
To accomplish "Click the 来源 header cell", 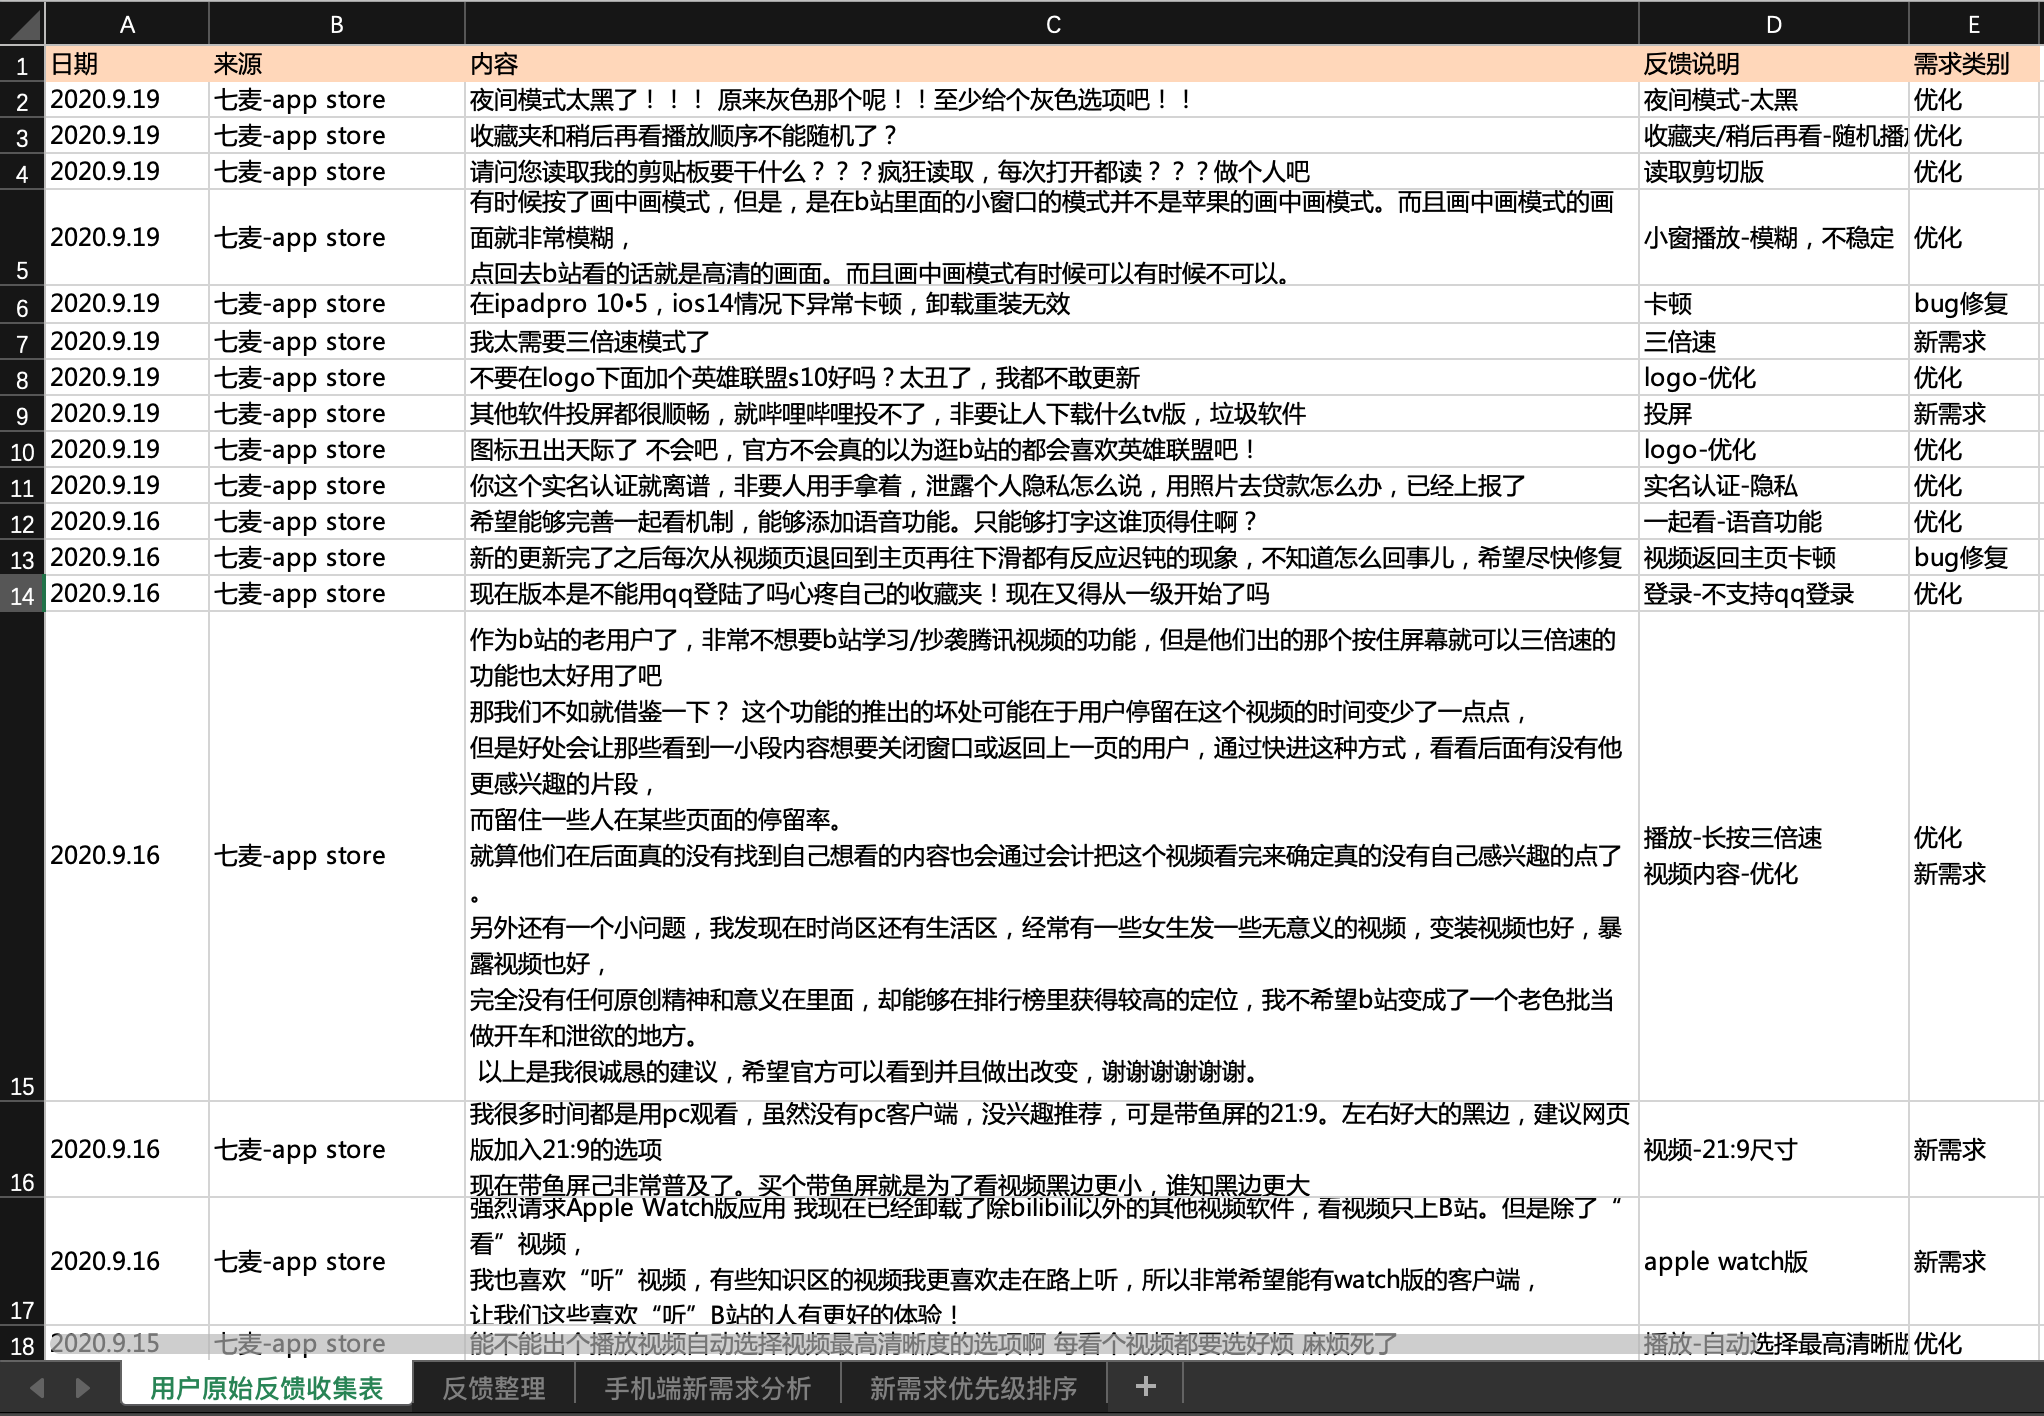I will click(x=337, y=64).
